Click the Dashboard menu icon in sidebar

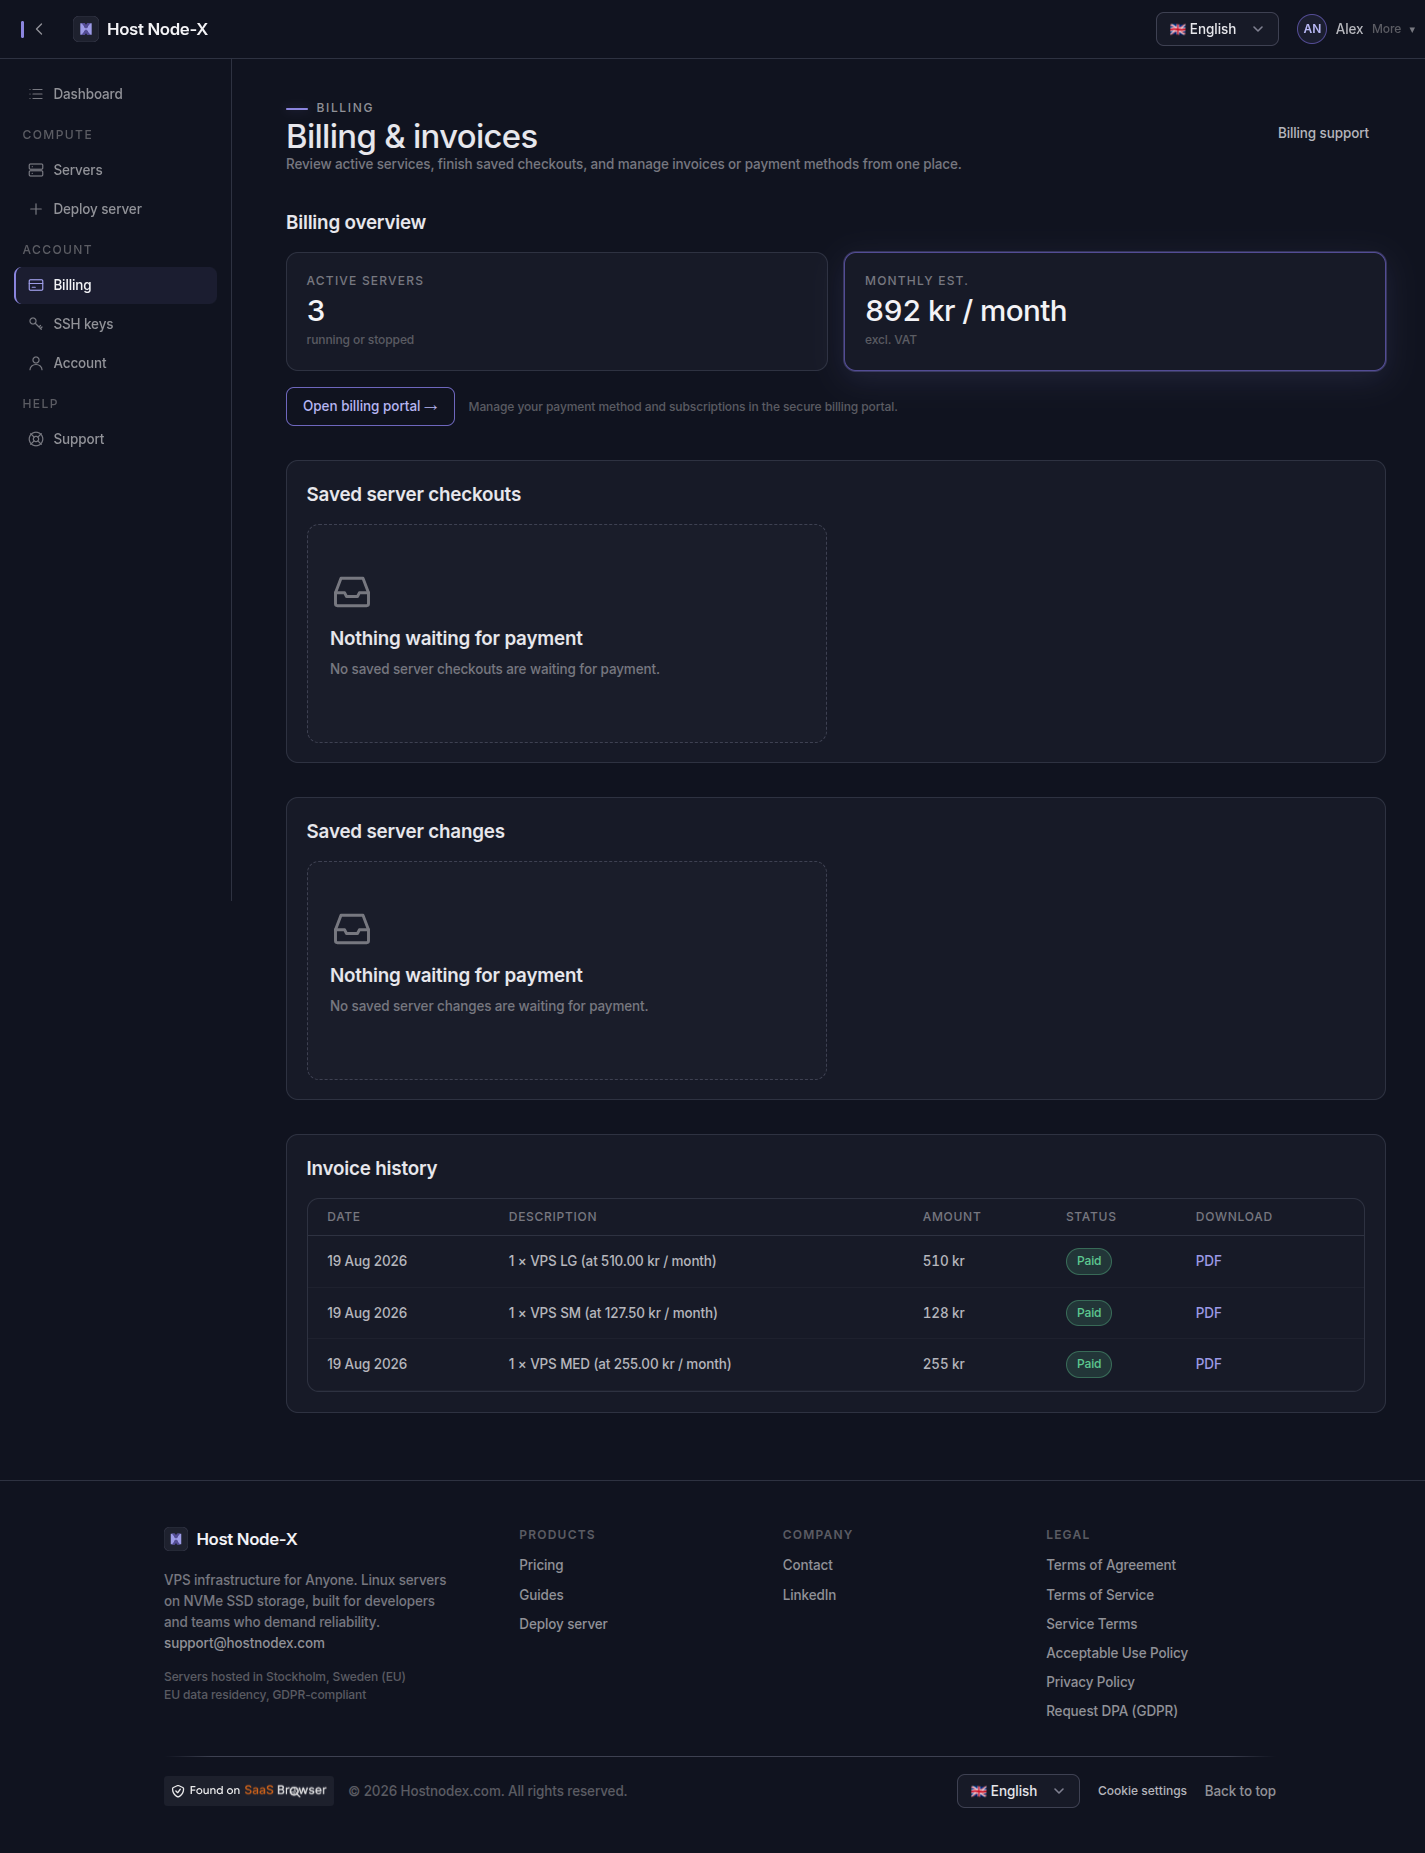36,94
